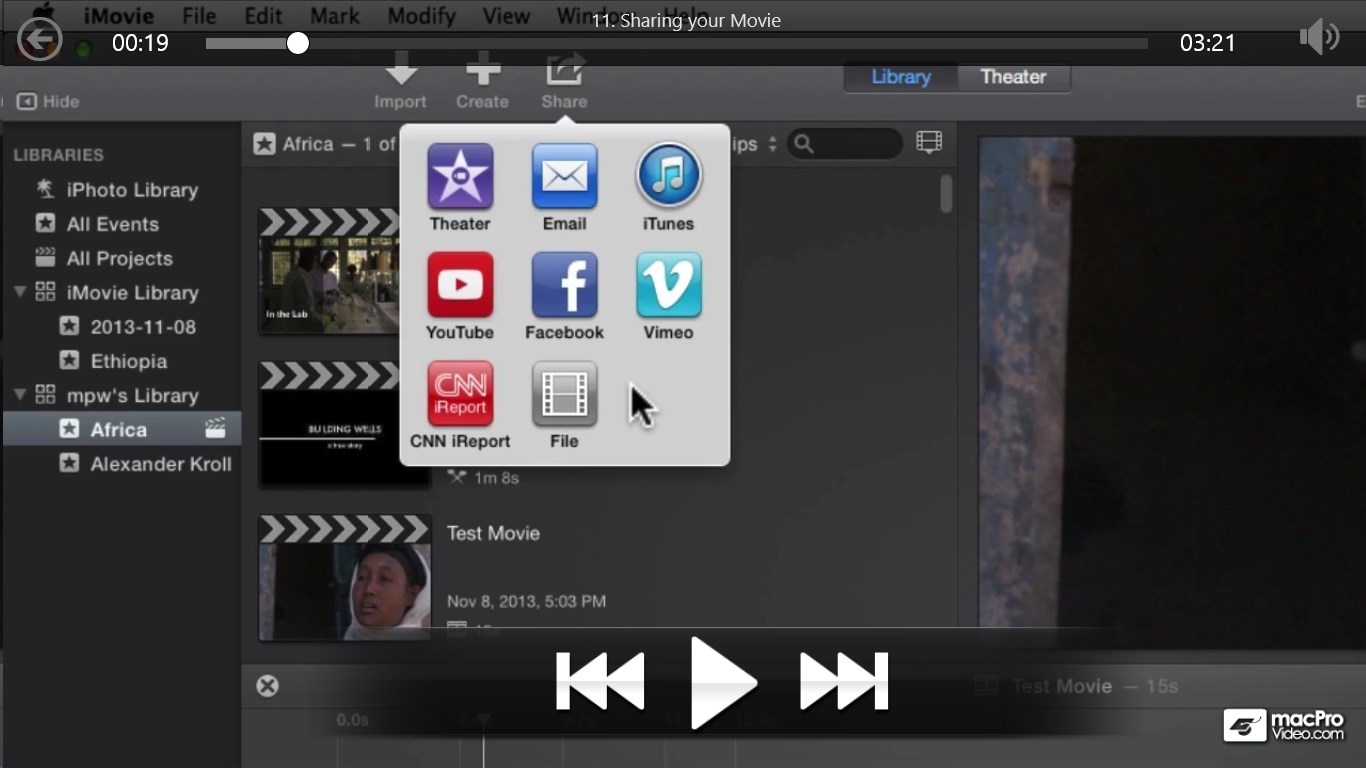Select the Africa event
Viewport: 1366px width, 768px height.
tap(121, 429)
